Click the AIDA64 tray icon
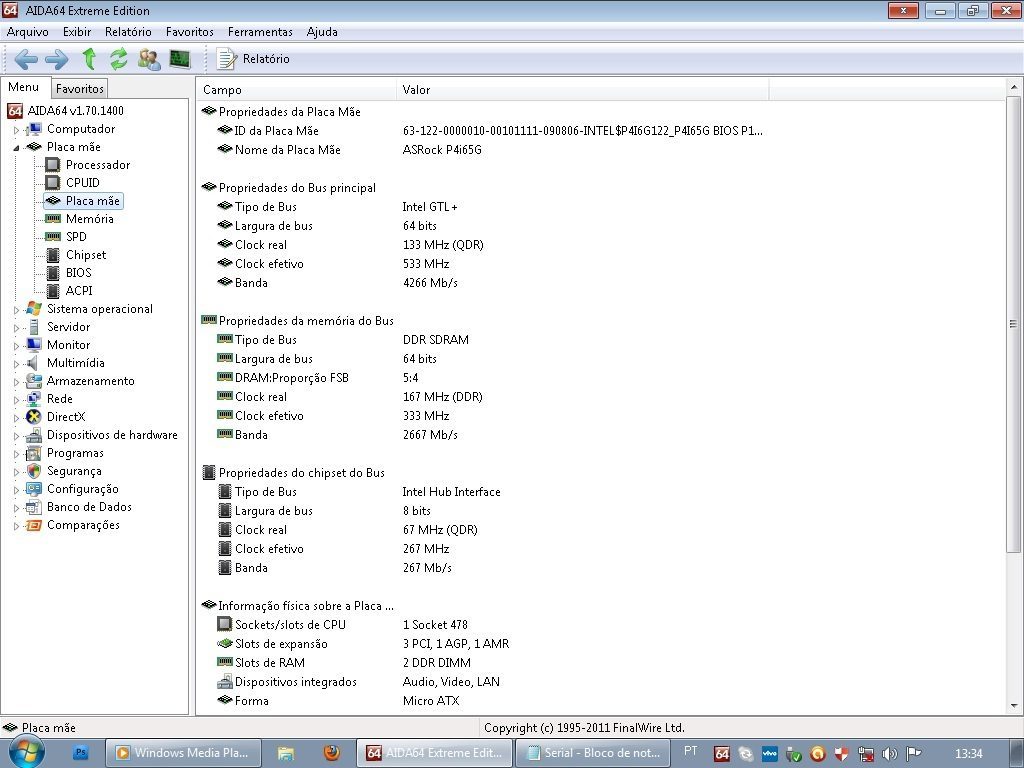 point(722,754)
